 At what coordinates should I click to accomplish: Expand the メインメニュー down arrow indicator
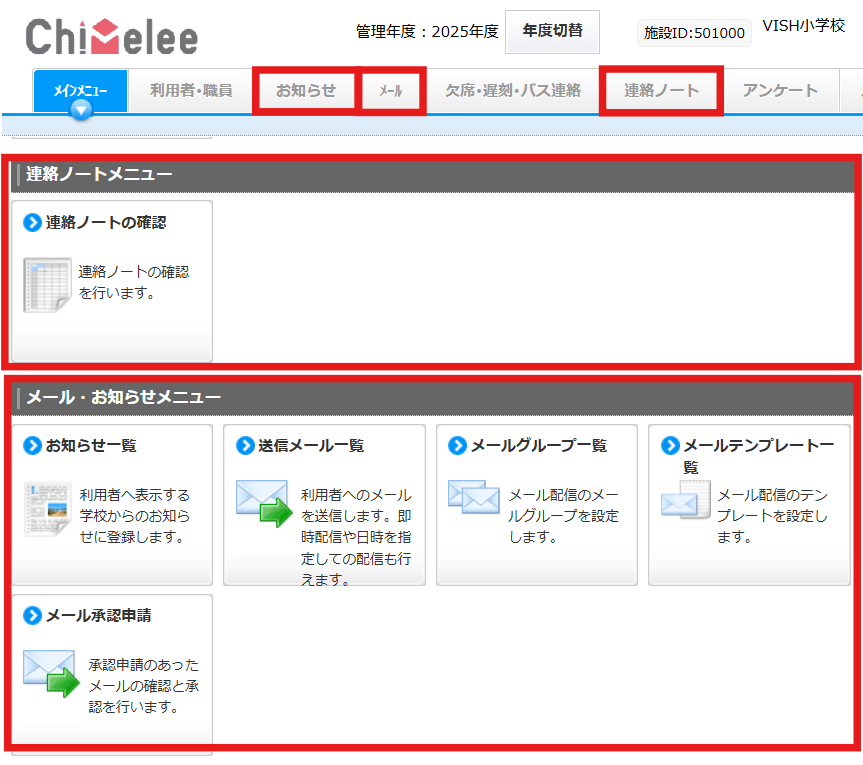tap(82, 110)
